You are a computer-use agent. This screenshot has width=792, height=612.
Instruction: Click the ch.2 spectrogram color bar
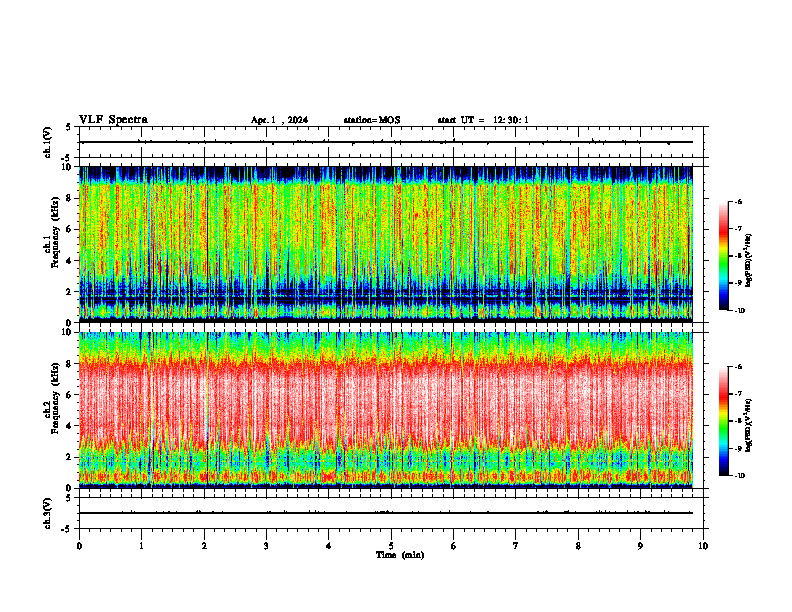coord(723,421)
